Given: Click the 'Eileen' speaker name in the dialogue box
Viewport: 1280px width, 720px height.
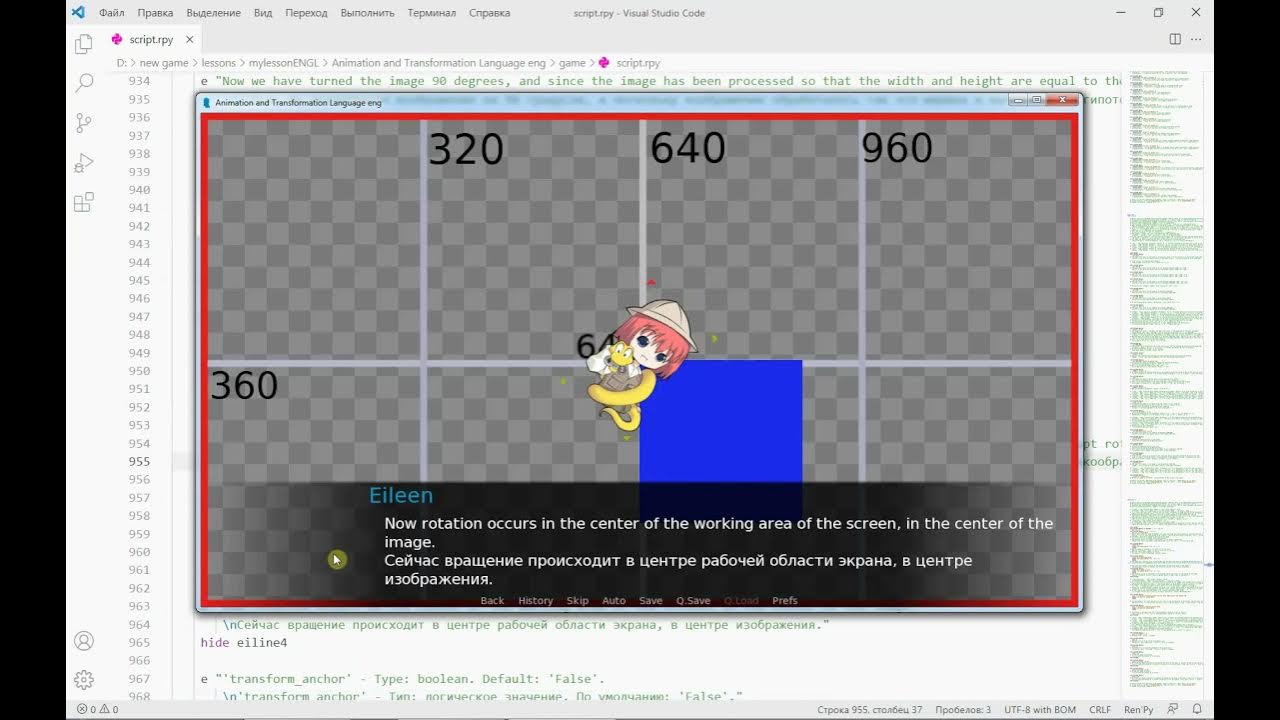Looking at the screenshot, I should [401, 495].
